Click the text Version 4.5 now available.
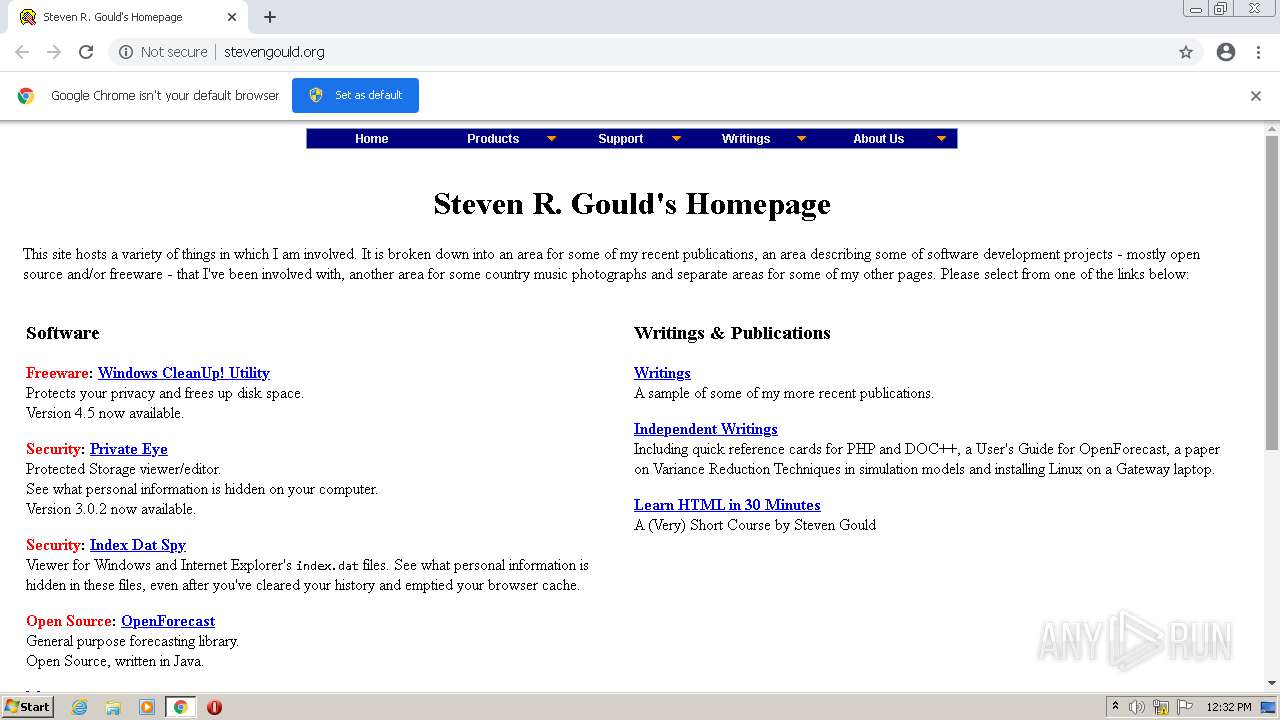This screenshot has width=1280, height=720. pyautogui.click(x=105, y=413)
